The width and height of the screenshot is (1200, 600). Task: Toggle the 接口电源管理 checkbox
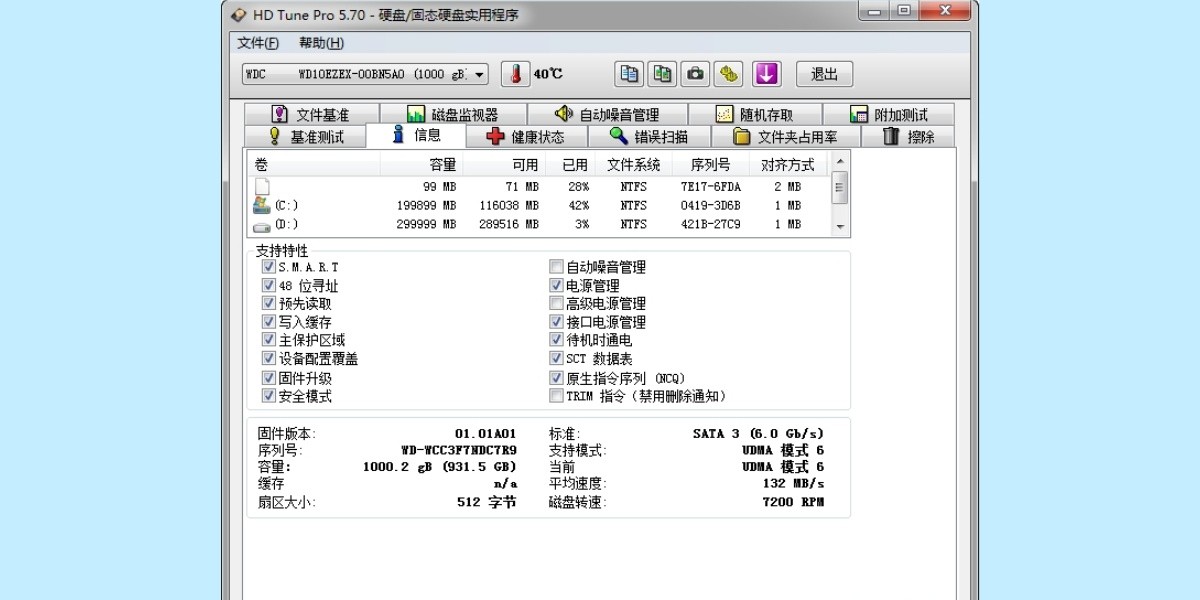557,322
